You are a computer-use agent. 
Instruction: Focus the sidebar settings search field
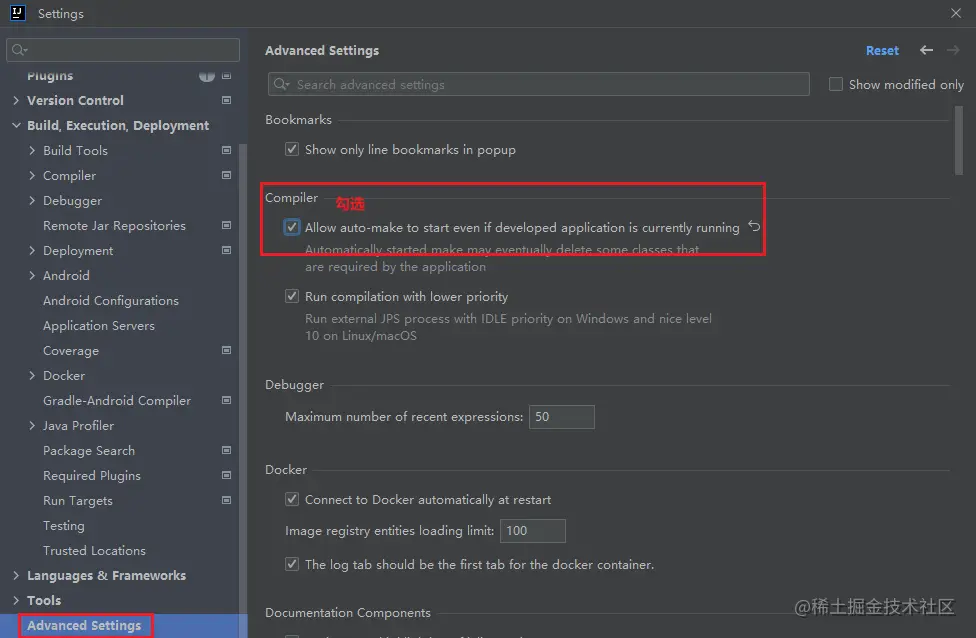coord(123,50)
